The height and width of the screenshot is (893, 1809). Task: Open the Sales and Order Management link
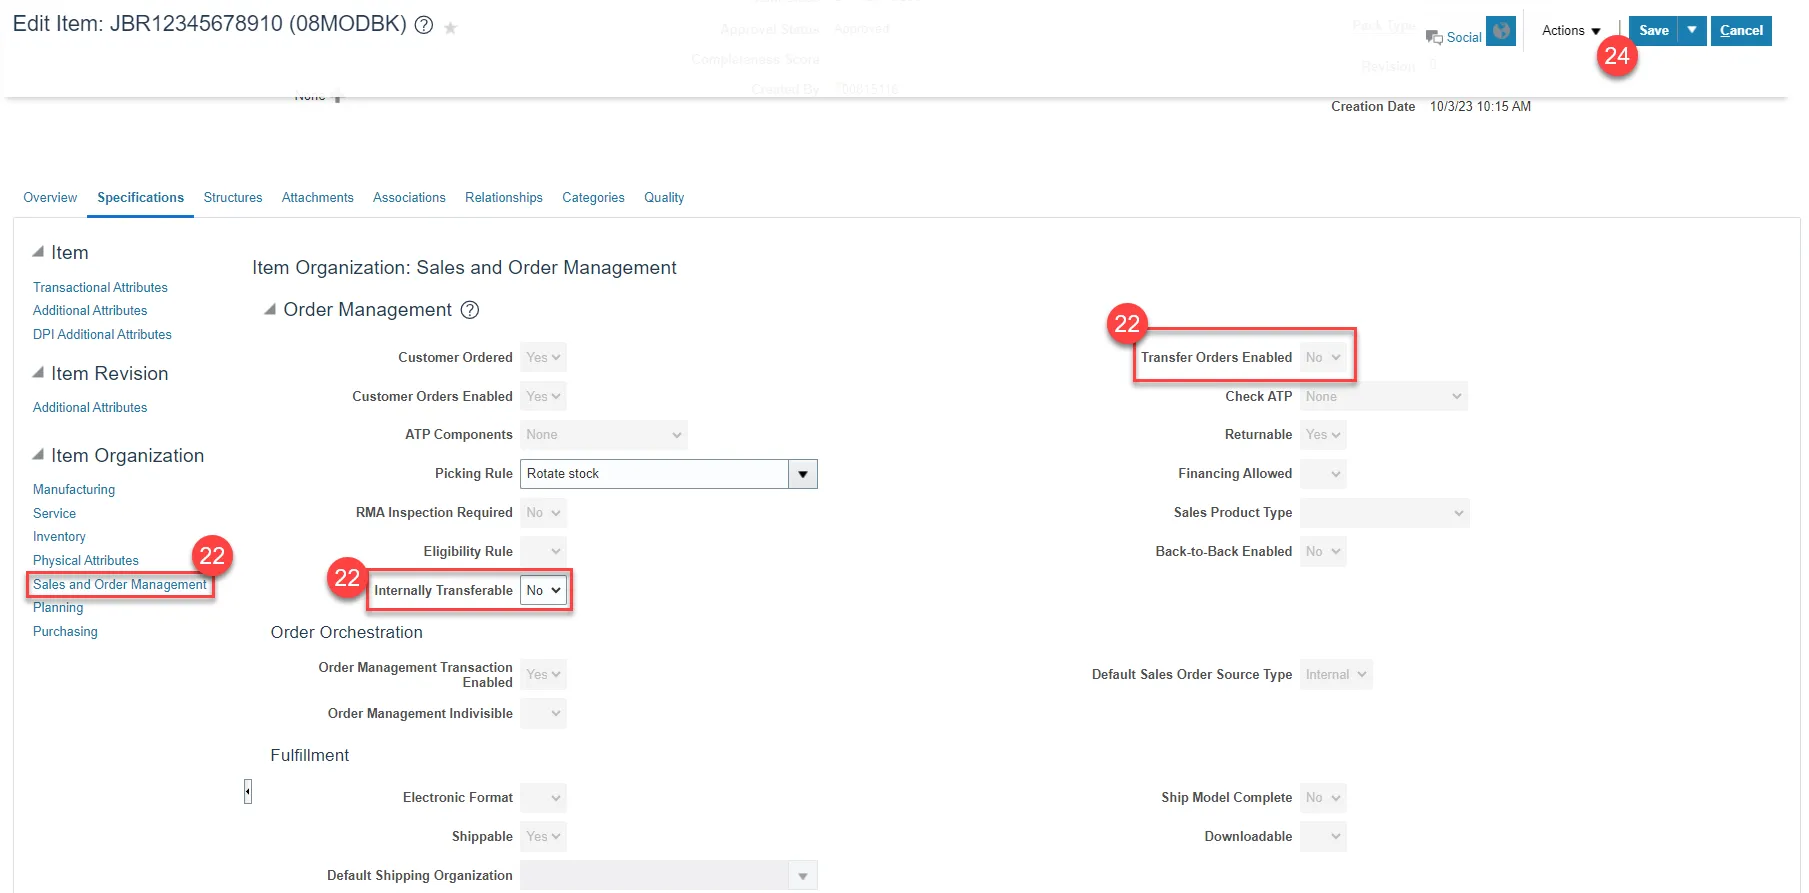point(119,585)
